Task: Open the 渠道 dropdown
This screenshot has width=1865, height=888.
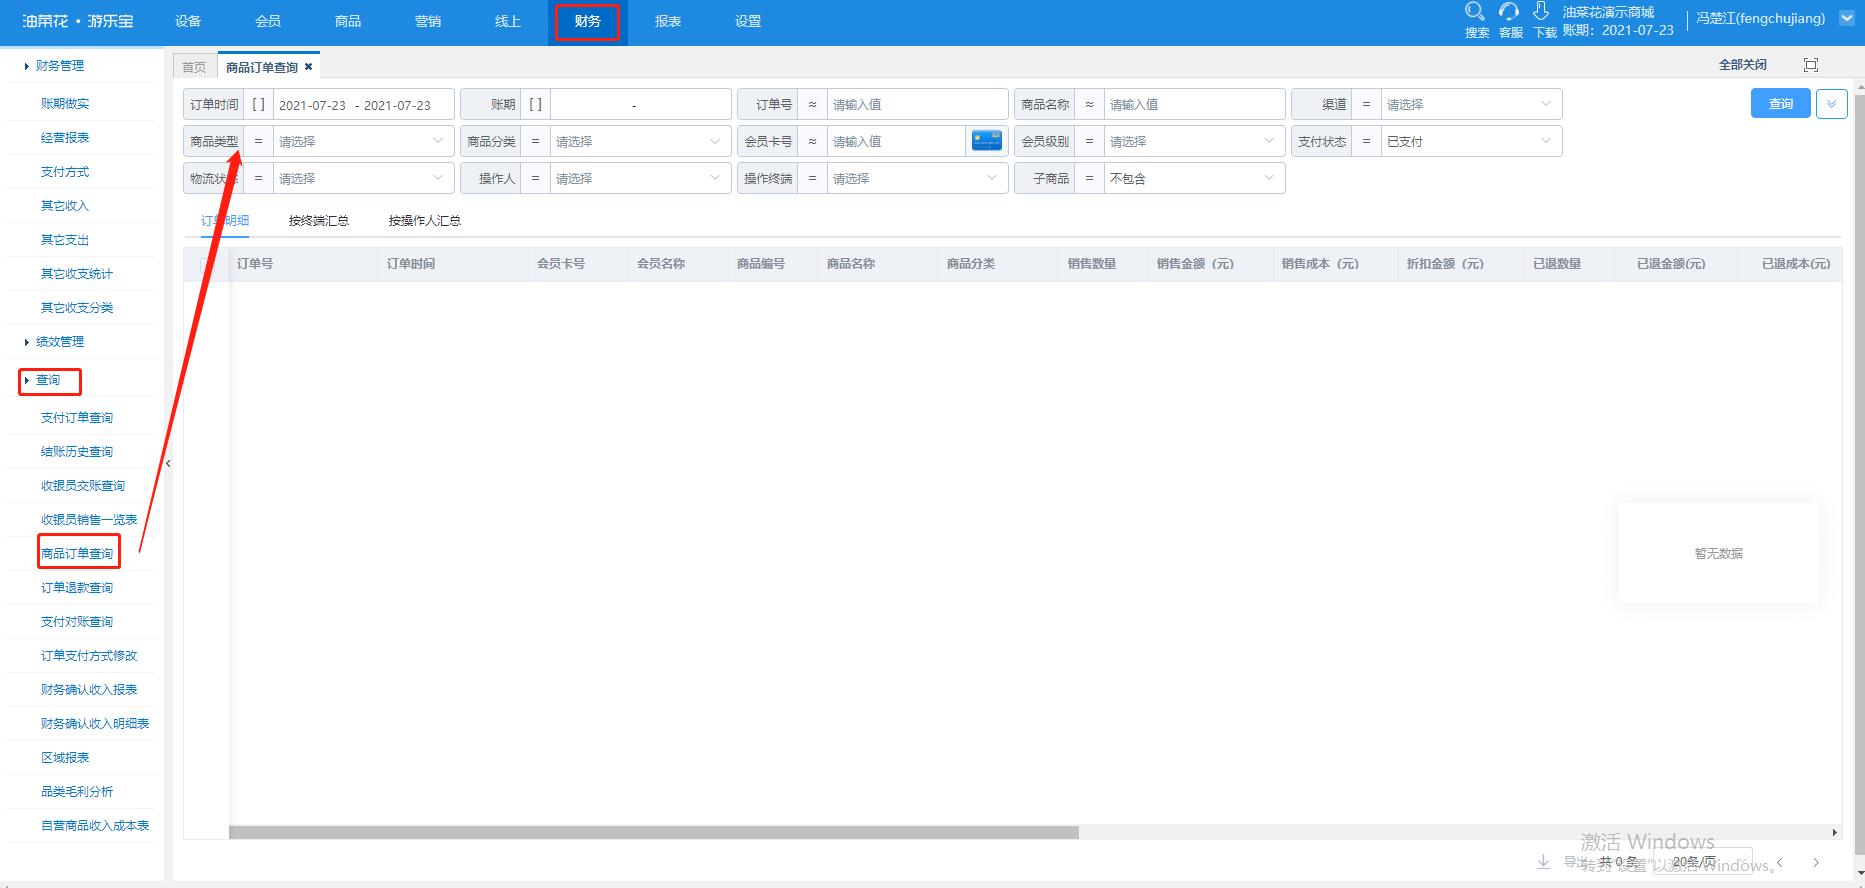Action: click(x=1471, y=104)
